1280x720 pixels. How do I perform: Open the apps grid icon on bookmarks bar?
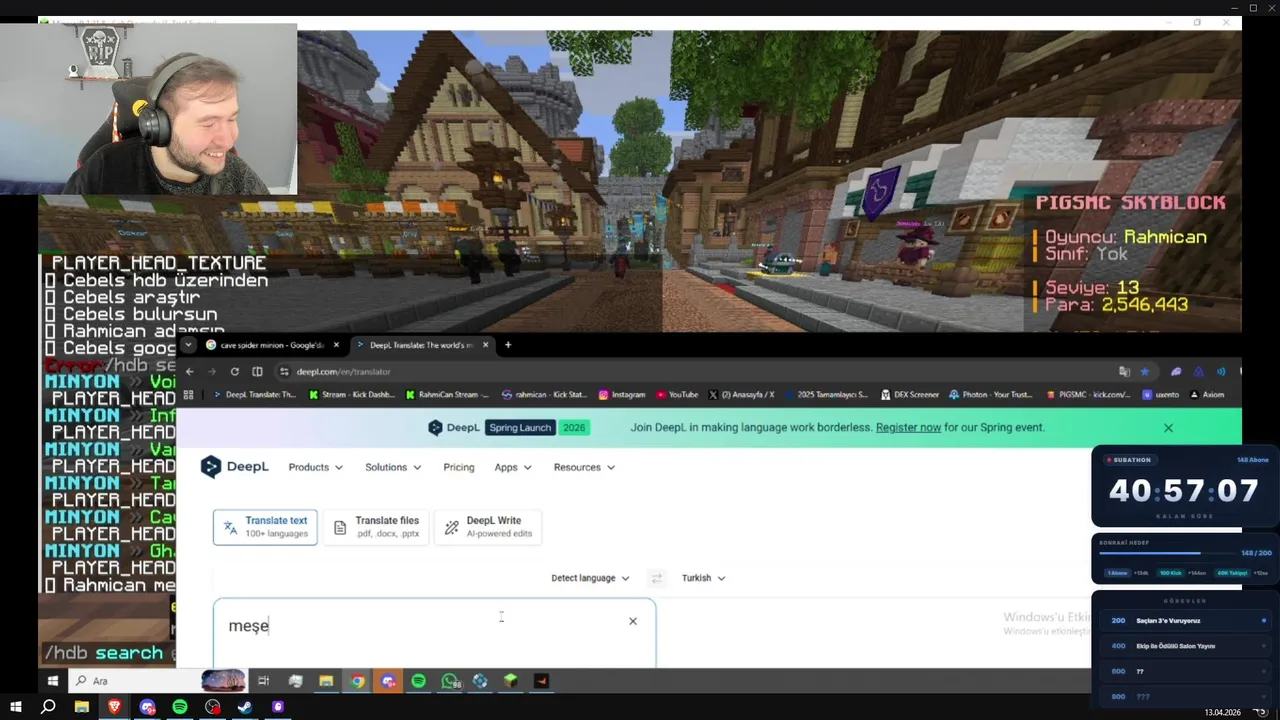pos(188,394)
